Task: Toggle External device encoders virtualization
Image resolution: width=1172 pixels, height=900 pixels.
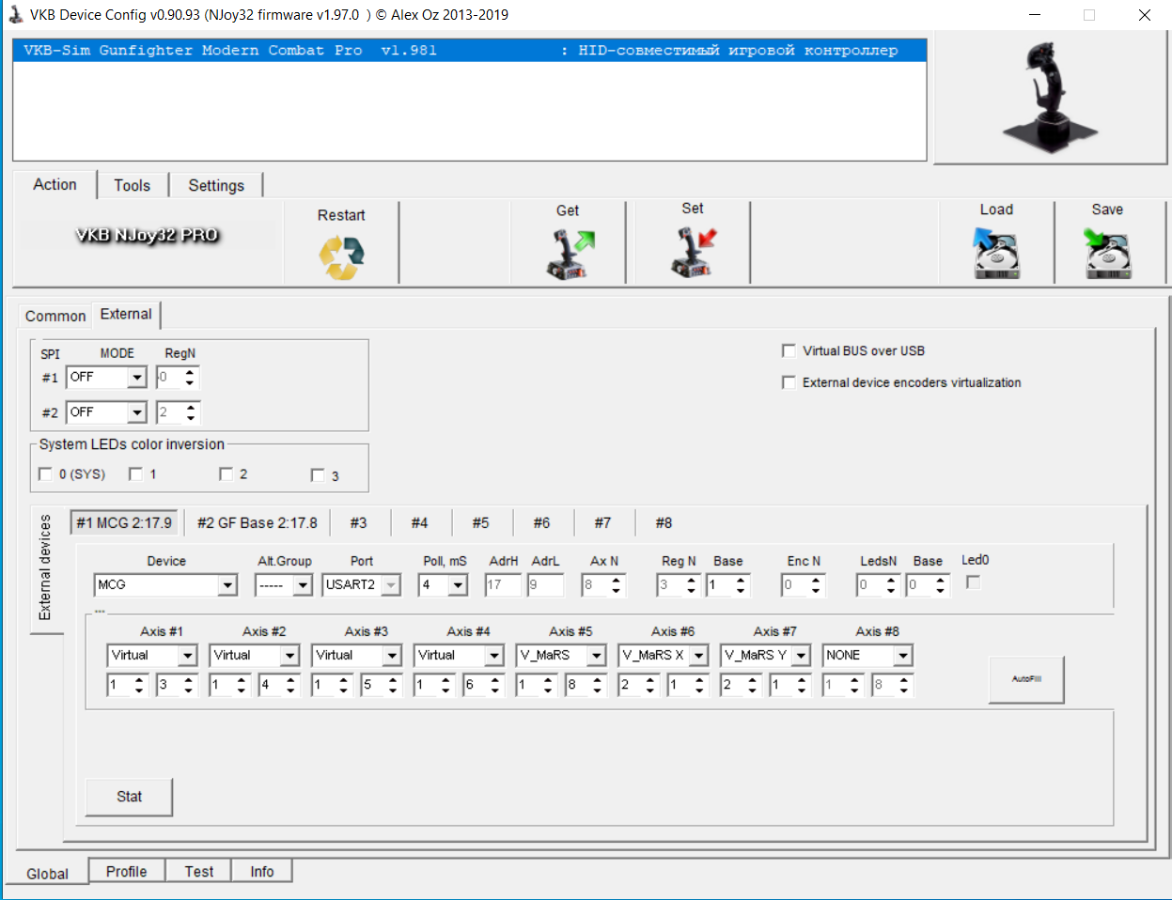Action: tap(789, 383)
